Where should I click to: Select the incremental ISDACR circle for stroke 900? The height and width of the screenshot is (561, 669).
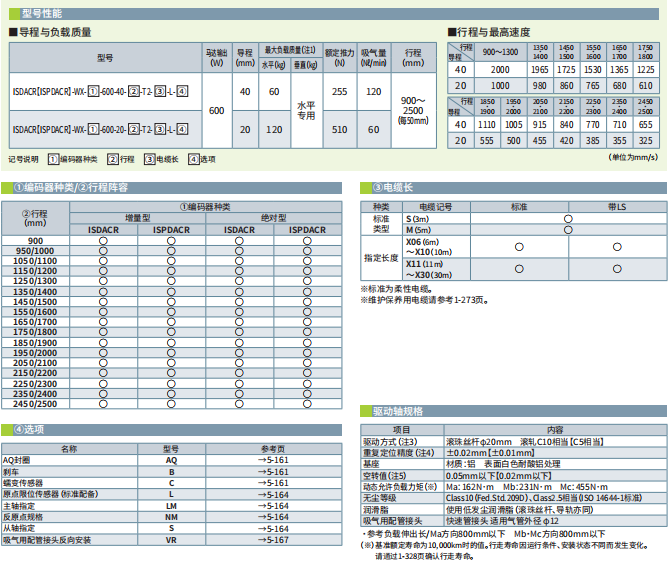(103, 241)
